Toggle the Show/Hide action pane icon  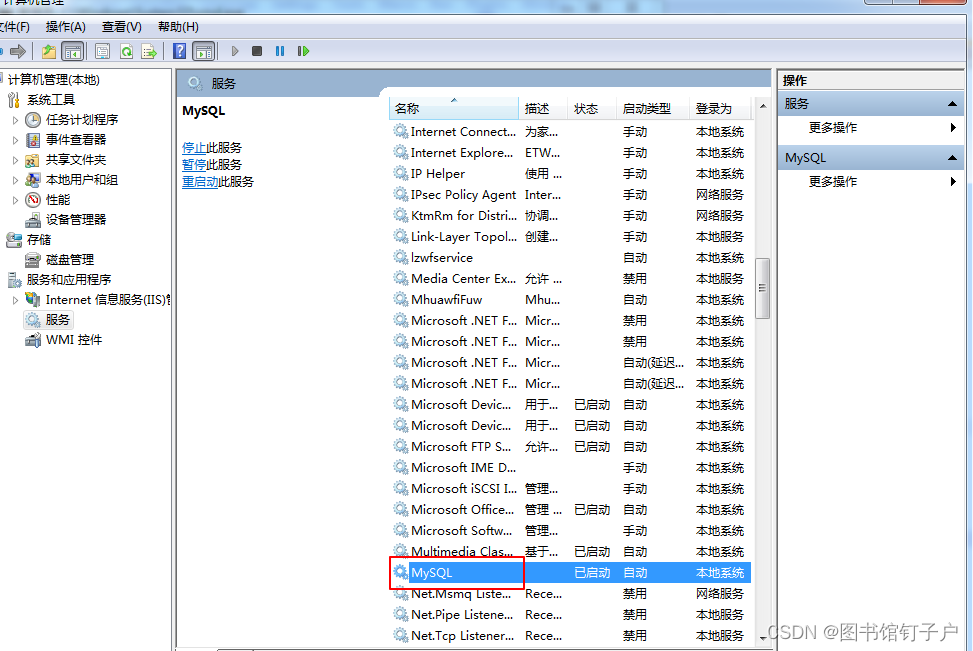(x=204, y=51)
